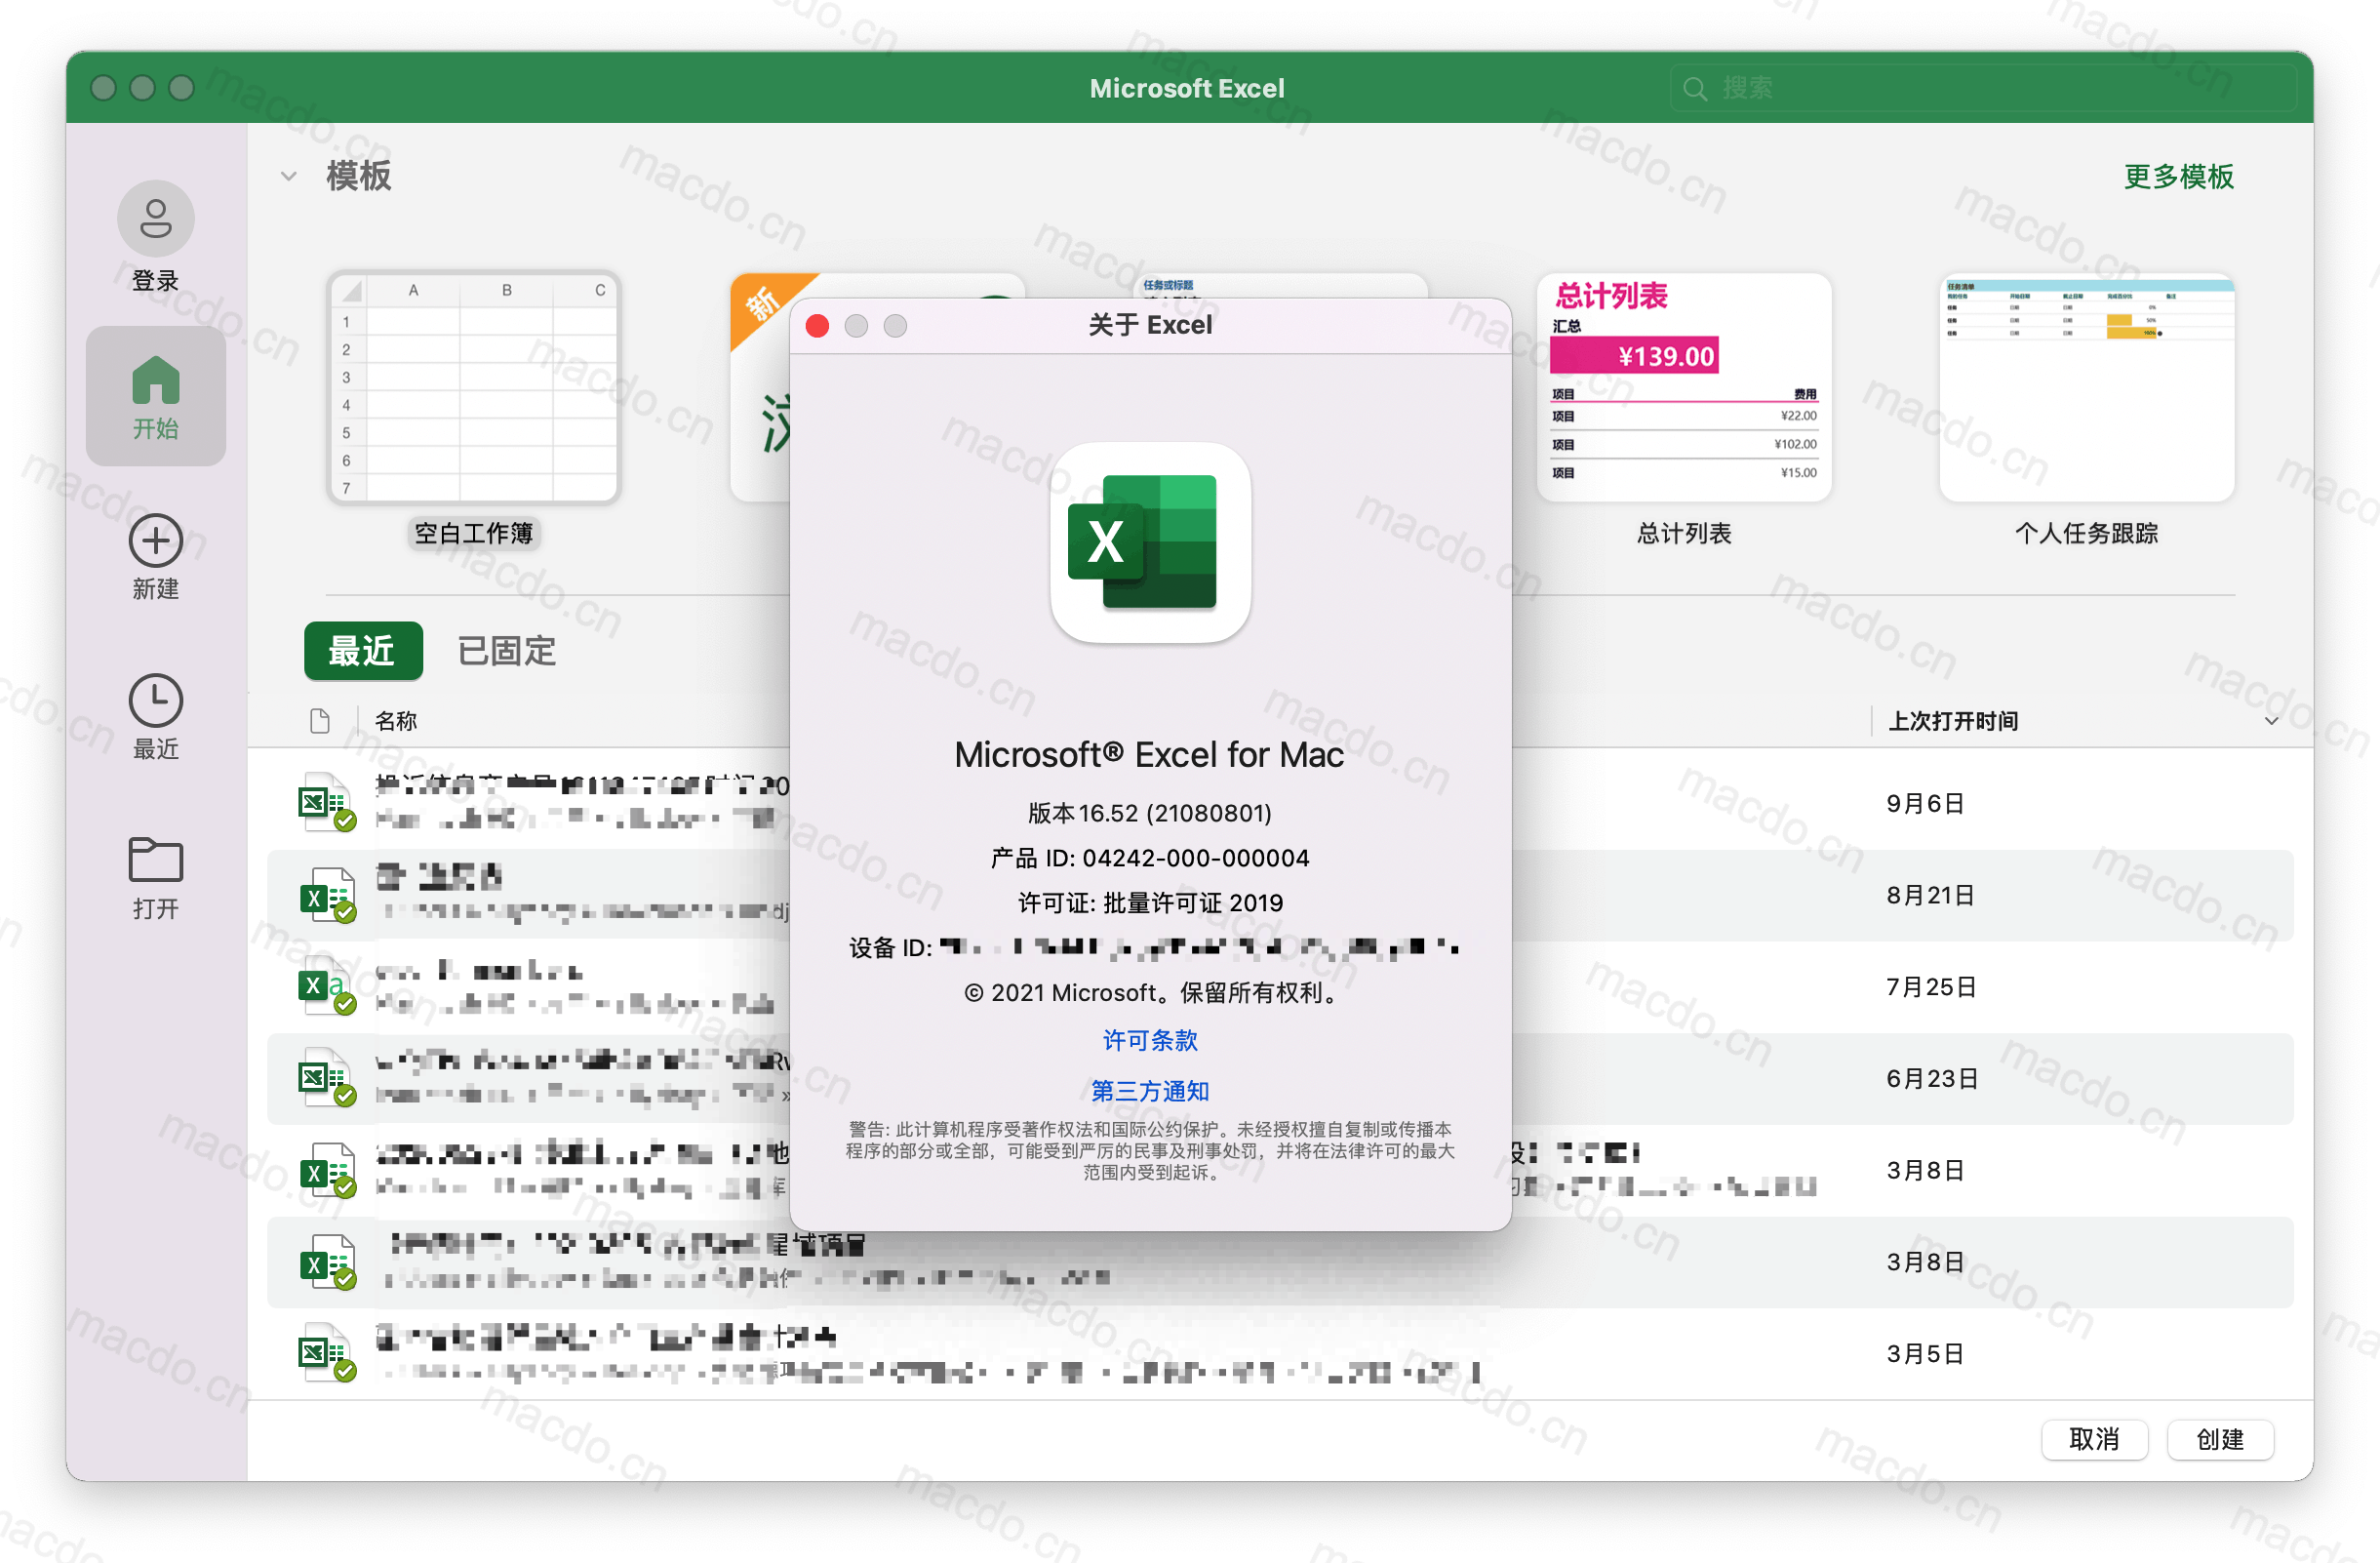Select the 空白工作簿 template thumbnail
This screenshot has height=1563, width=2380.
pyautogui.click(x=473, y=388)
